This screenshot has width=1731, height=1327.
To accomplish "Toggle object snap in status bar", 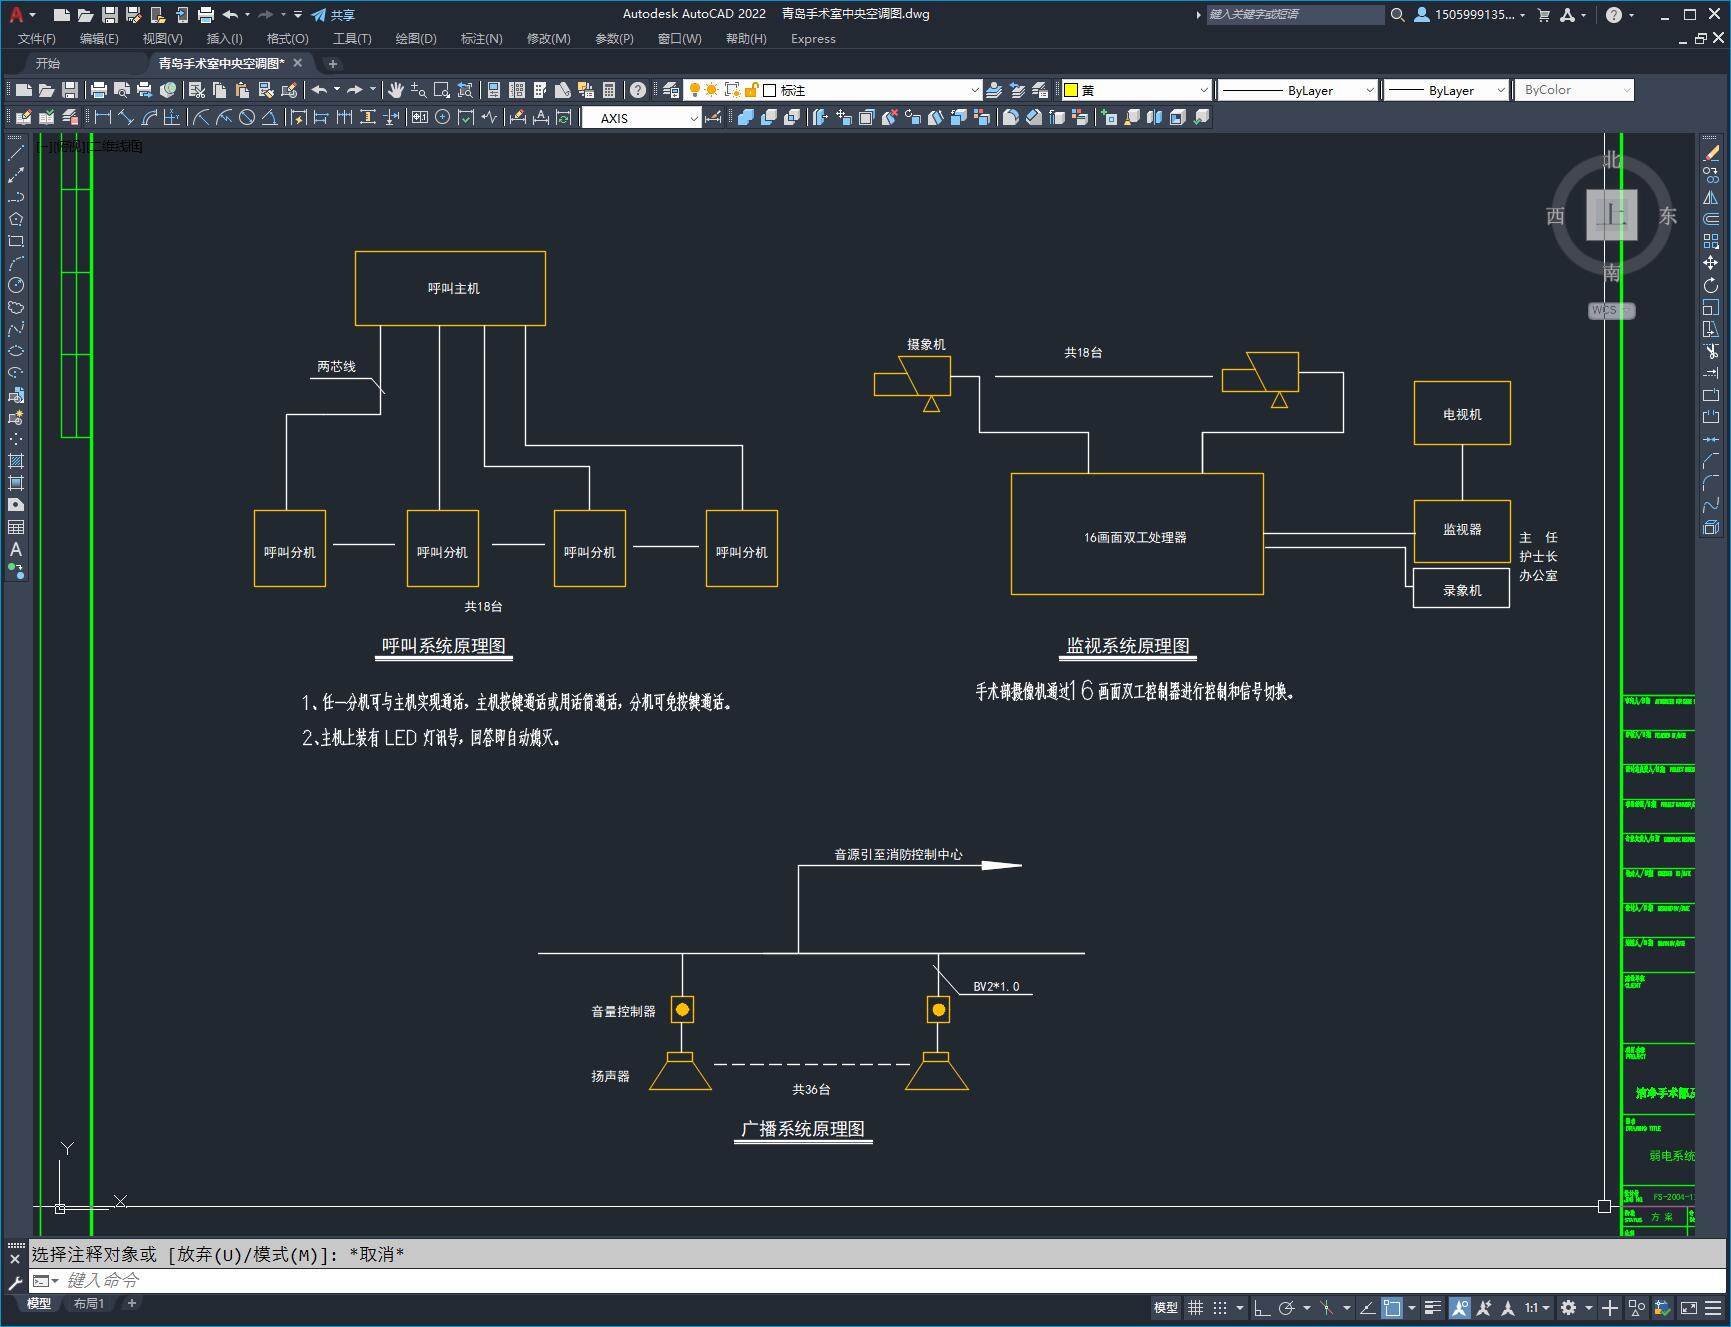I will (1392, 1307).
